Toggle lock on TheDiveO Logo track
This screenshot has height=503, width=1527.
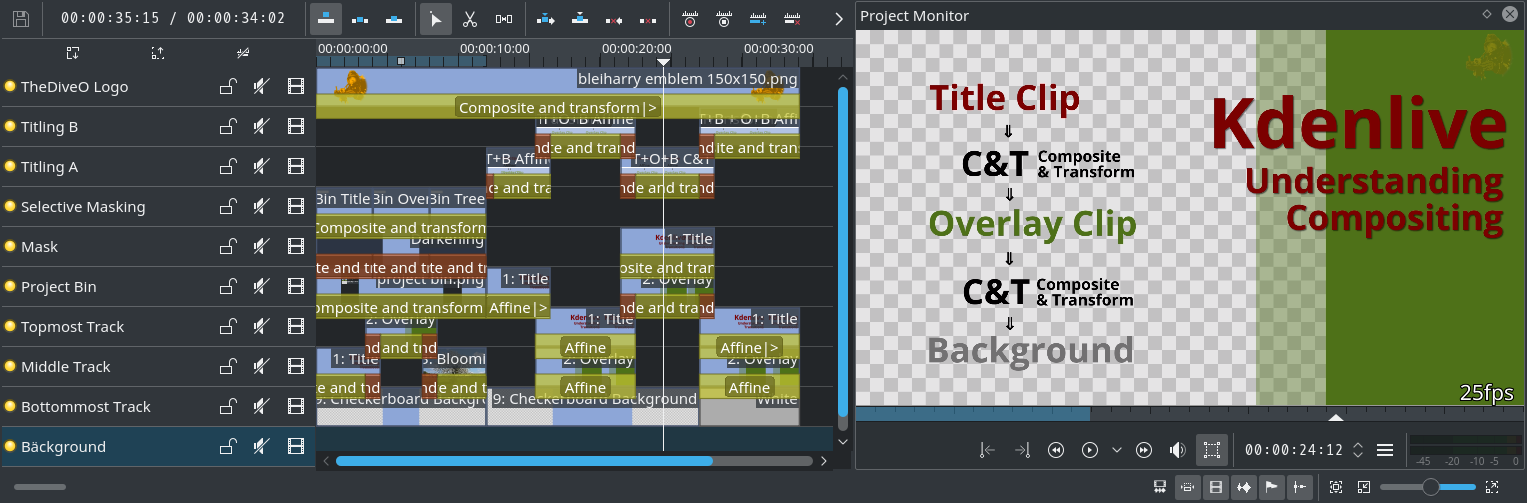(228, 86)
